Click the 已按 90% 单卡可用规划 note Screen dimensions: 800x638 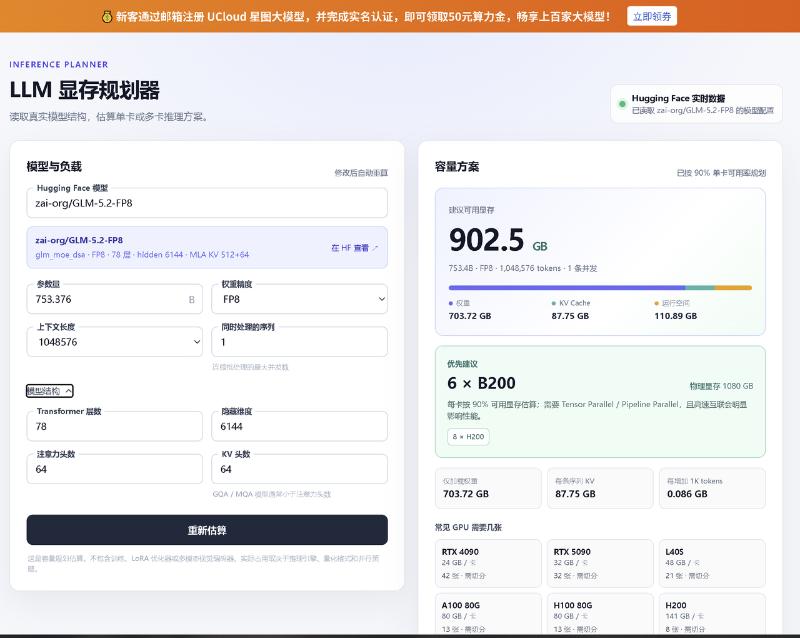coord(721,173)
